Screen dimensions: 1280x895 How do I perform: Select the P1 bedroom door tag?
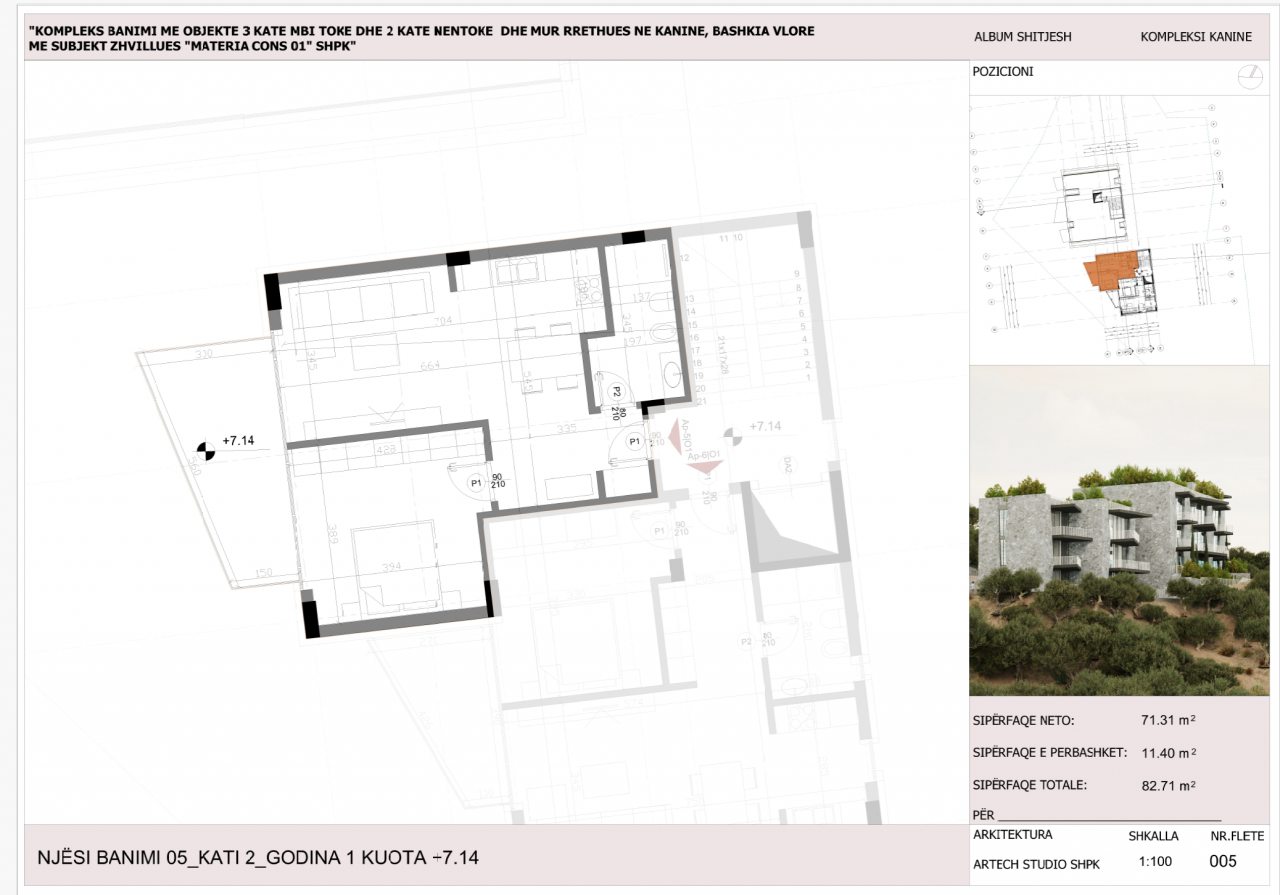tap(477, 483)
